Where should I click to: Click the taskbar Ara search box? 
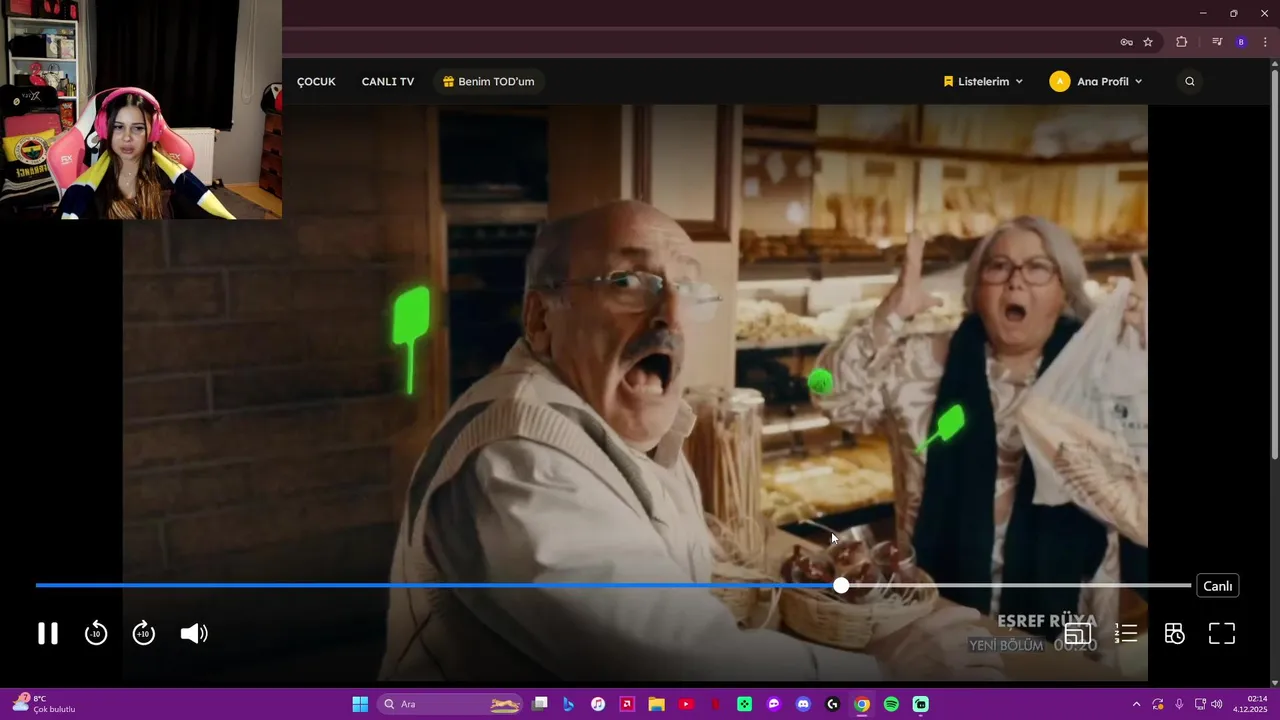(x=449, y=704)
